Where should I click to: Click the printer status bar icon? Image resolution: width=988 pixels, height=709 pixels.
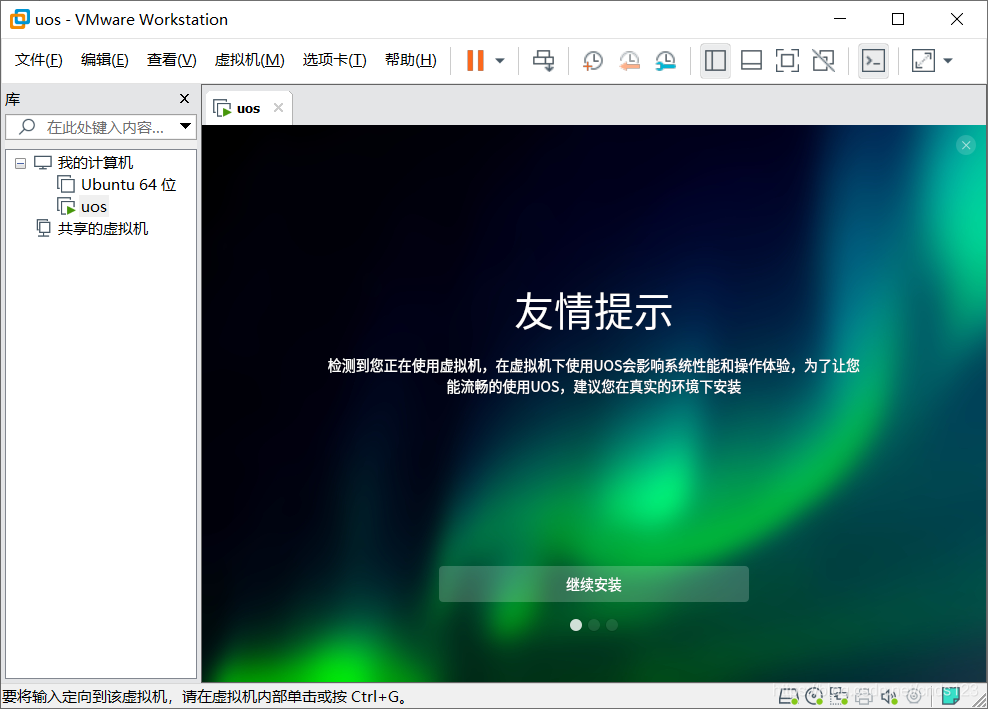pos(864,696)
